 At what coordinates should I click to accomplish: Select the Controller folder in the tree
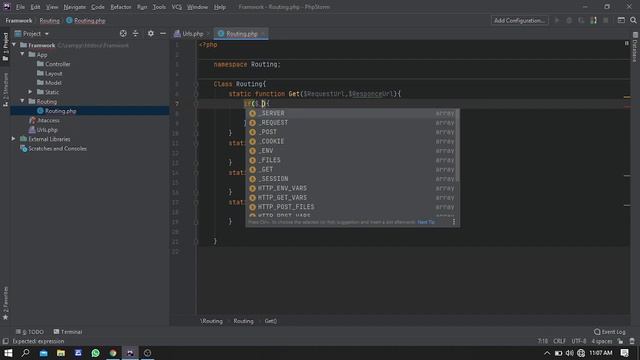(53, 64)
